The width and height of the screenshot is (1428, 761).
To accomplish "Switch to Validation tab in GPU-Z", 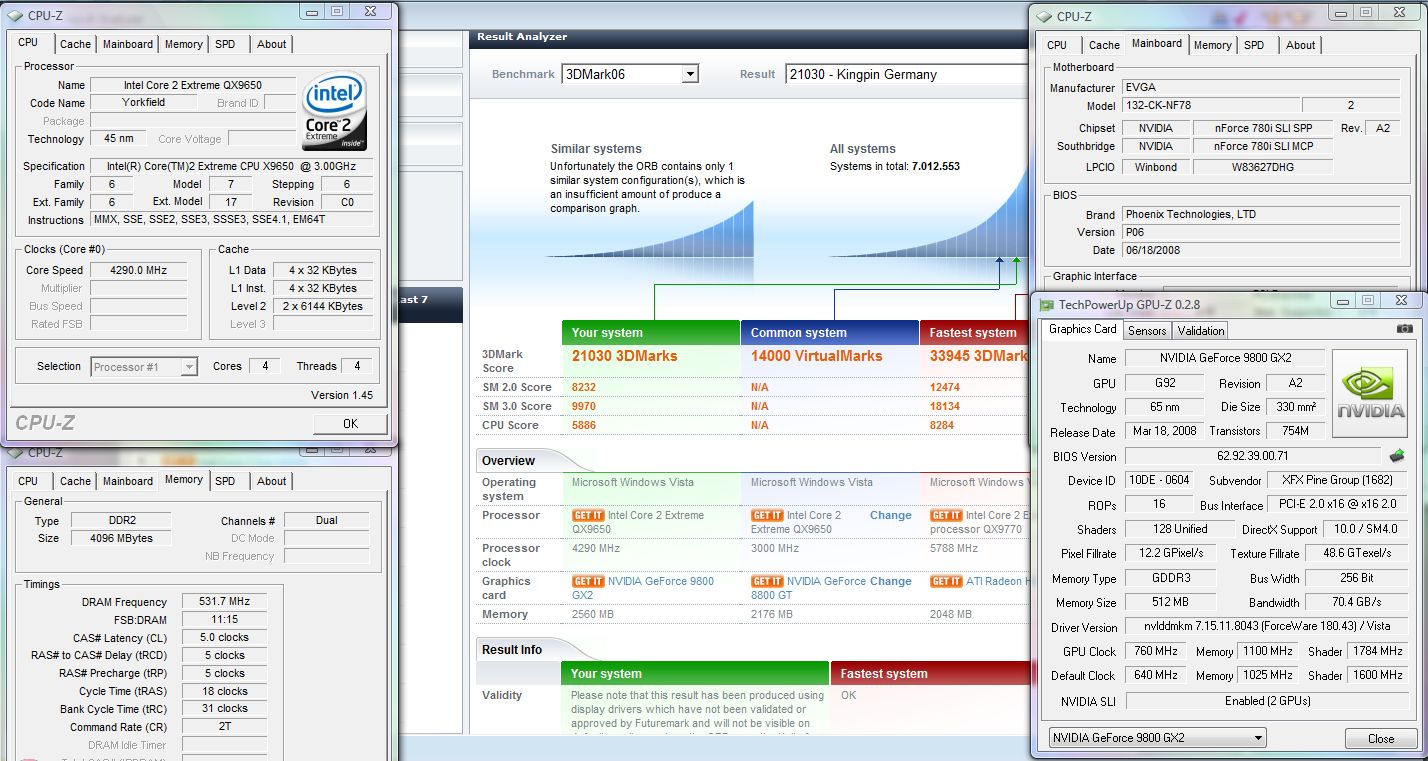I will 1200,331.
